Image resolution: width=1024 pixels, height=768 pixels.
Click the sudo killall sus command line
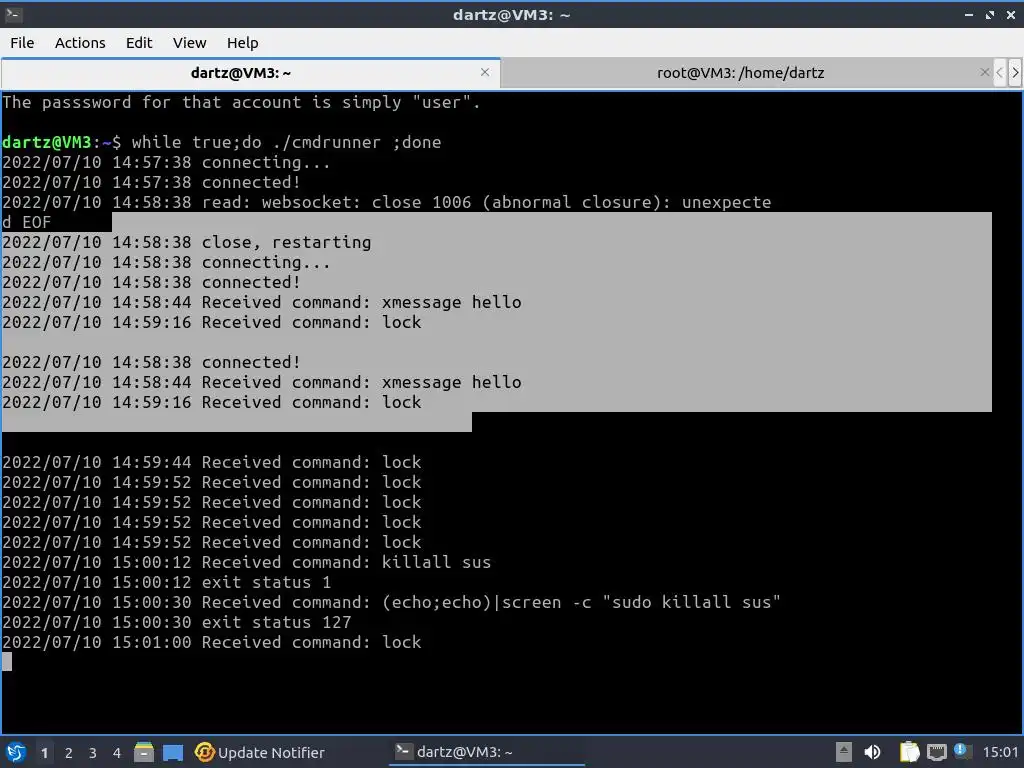(391, 602)
